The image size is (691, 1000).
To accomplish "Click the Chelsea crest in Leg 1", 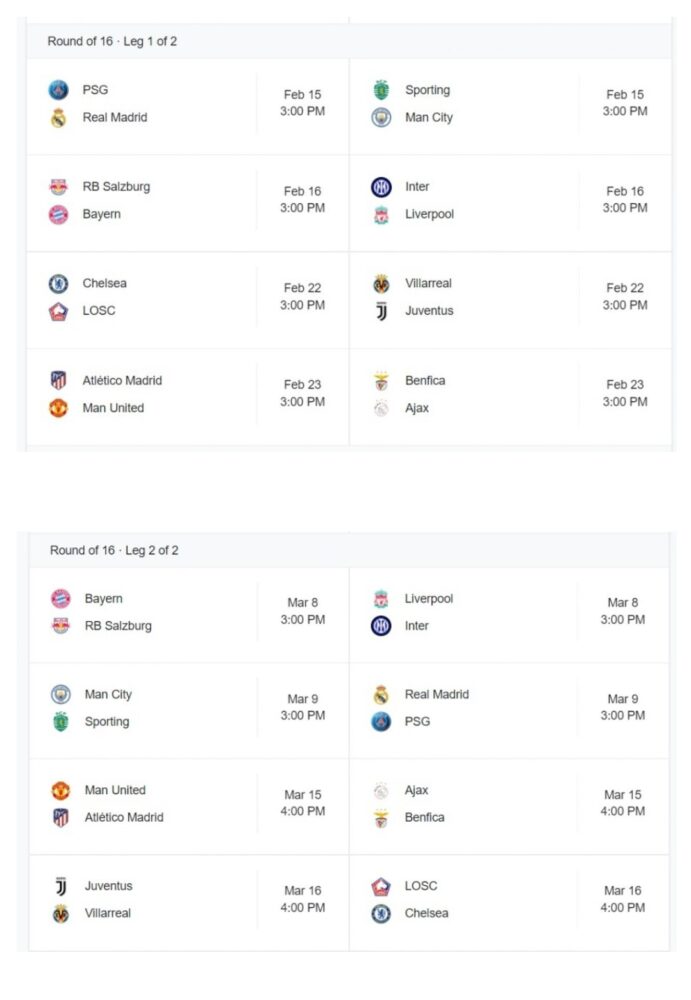I will tap(58, 284).
